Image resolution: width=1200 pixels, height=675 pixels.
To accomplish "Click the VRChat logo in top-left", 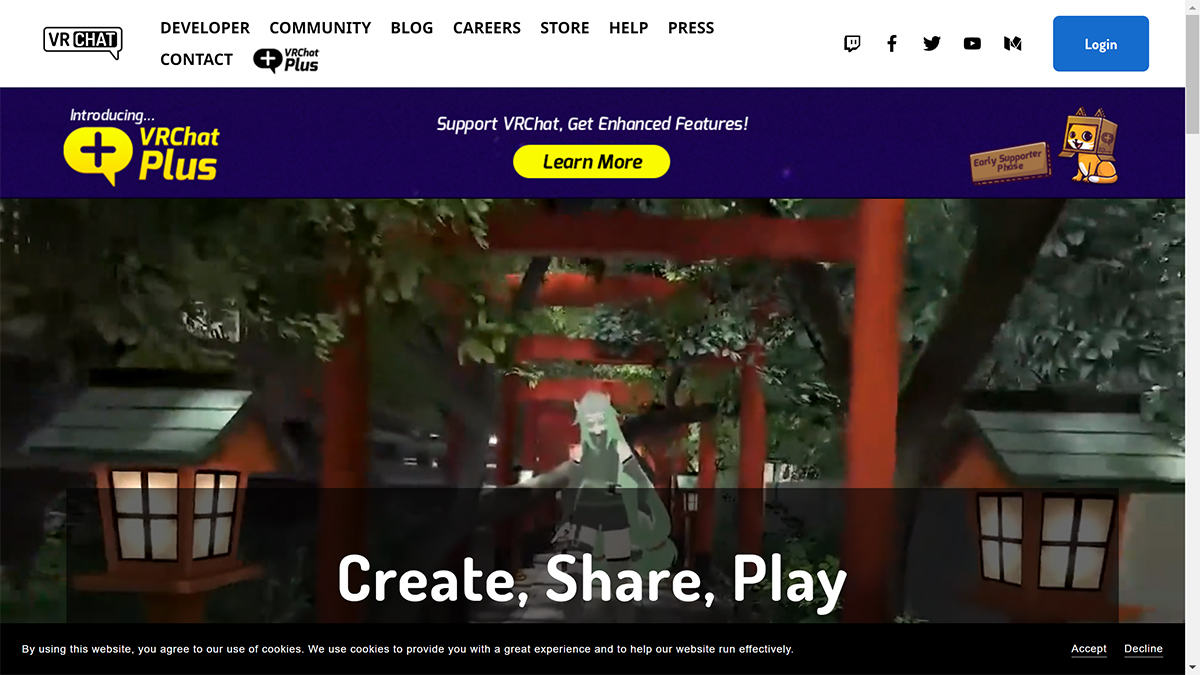I will click(x=83, y=42).
